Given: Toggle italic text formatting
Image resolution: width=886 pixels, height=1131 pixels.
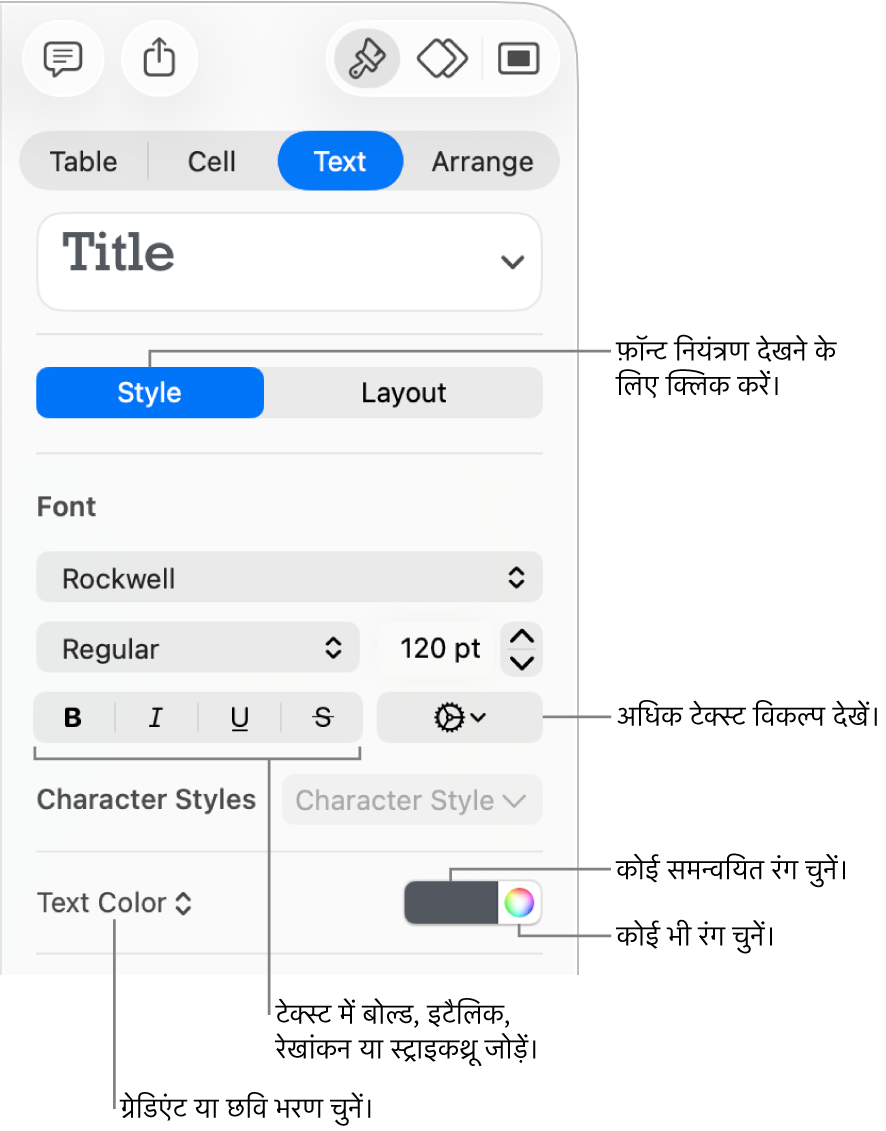Looking at the screenshot, I should [156, 717].
